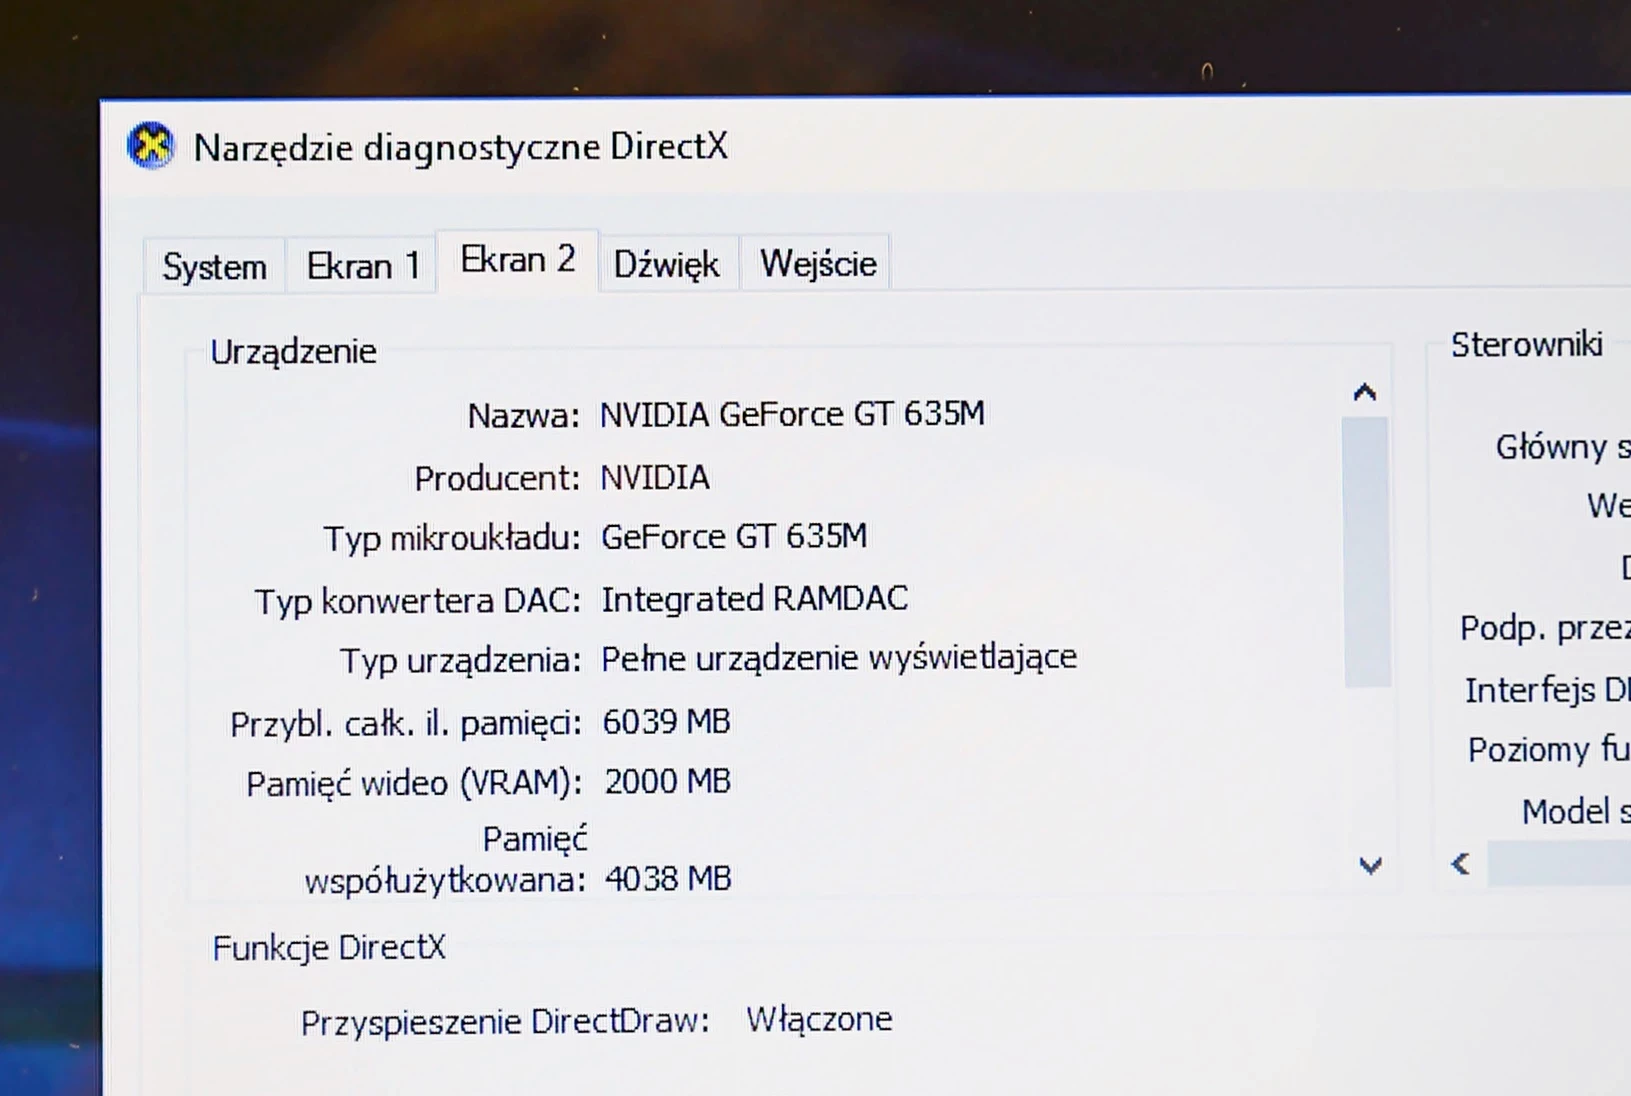This screenshot has height=1096, width=1631.
Task: Open the Ekran 1 tab
Action: [362, 264]
